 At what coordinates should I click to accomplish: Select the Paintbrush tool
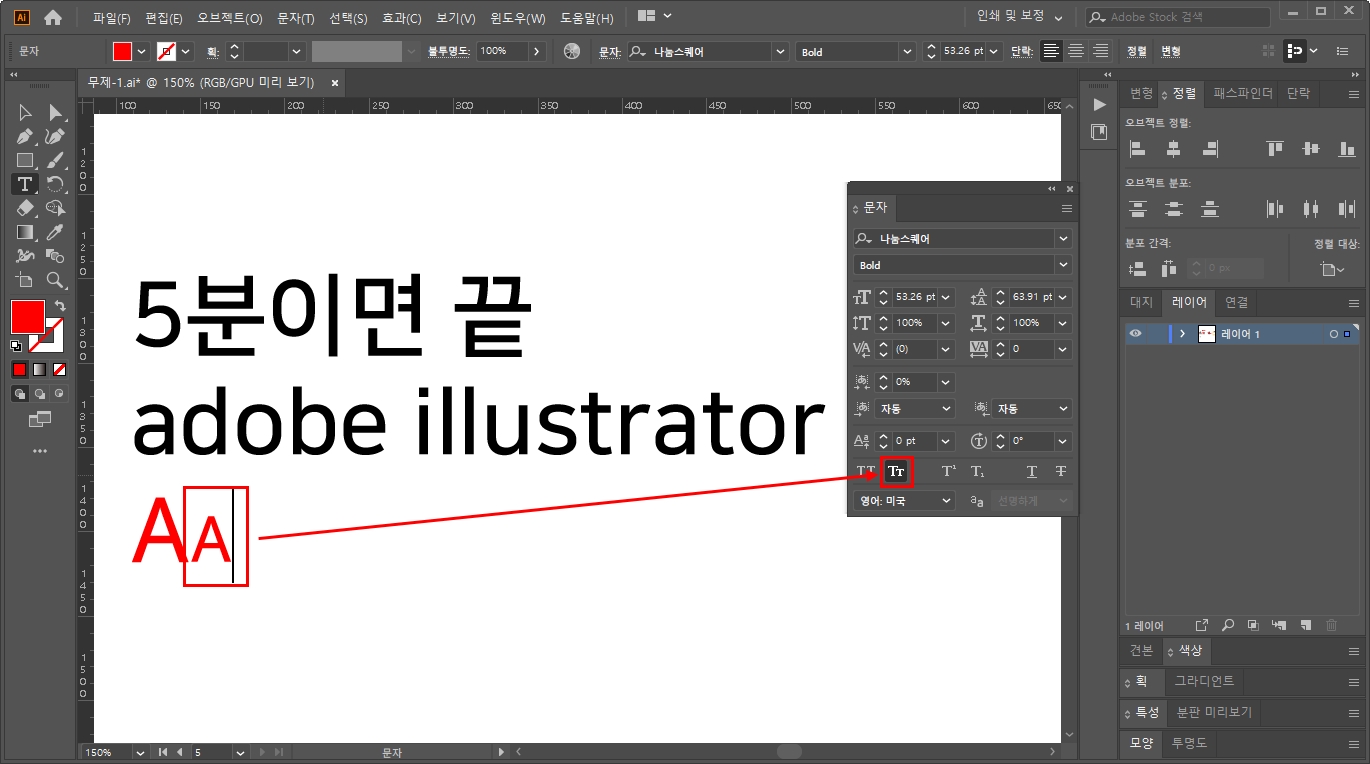55,160
